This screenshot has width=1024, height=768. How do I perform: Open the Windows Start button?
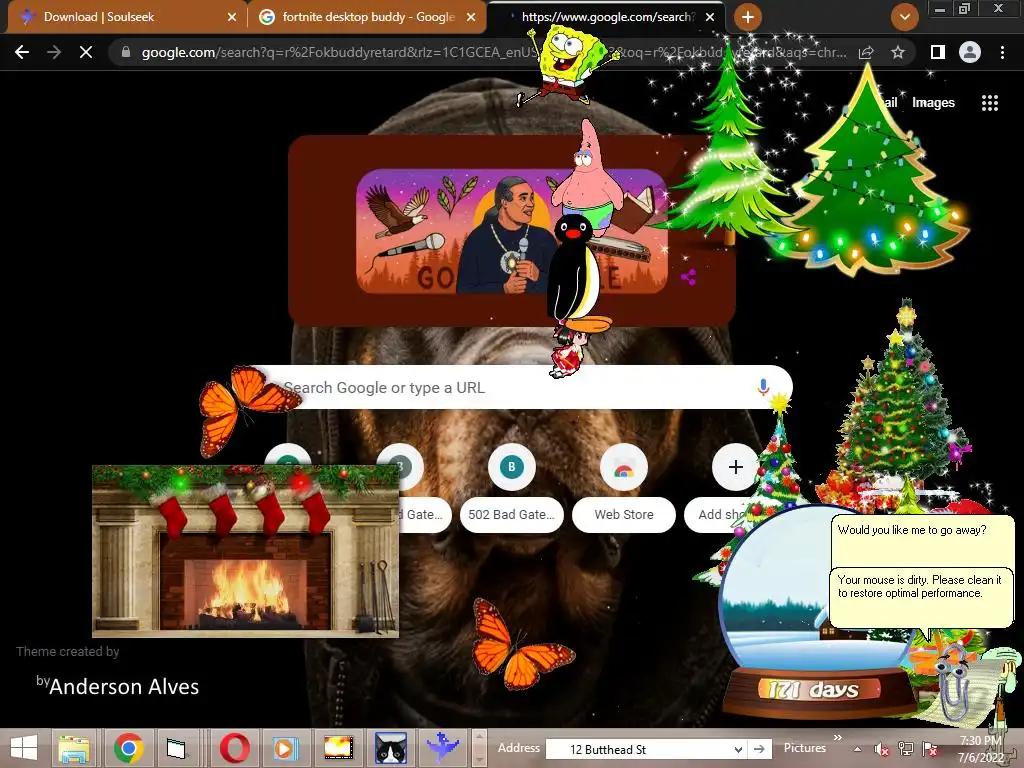(x=24, y=748)
